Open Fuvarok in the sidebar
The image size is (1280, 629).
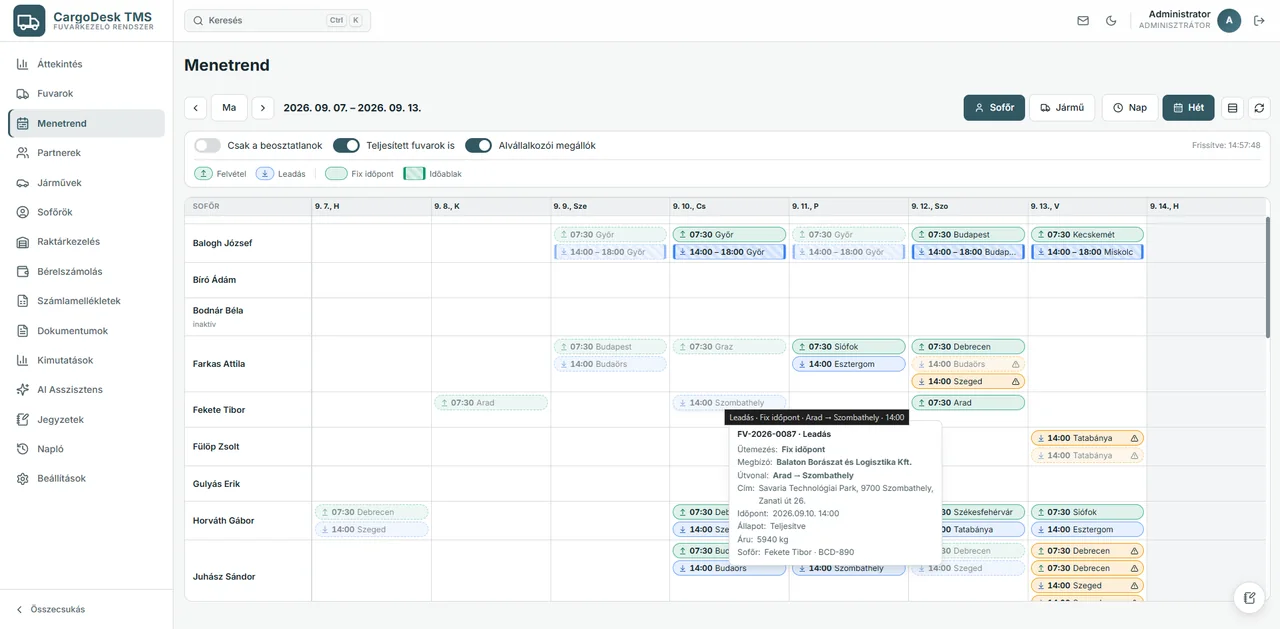point(86,94)
